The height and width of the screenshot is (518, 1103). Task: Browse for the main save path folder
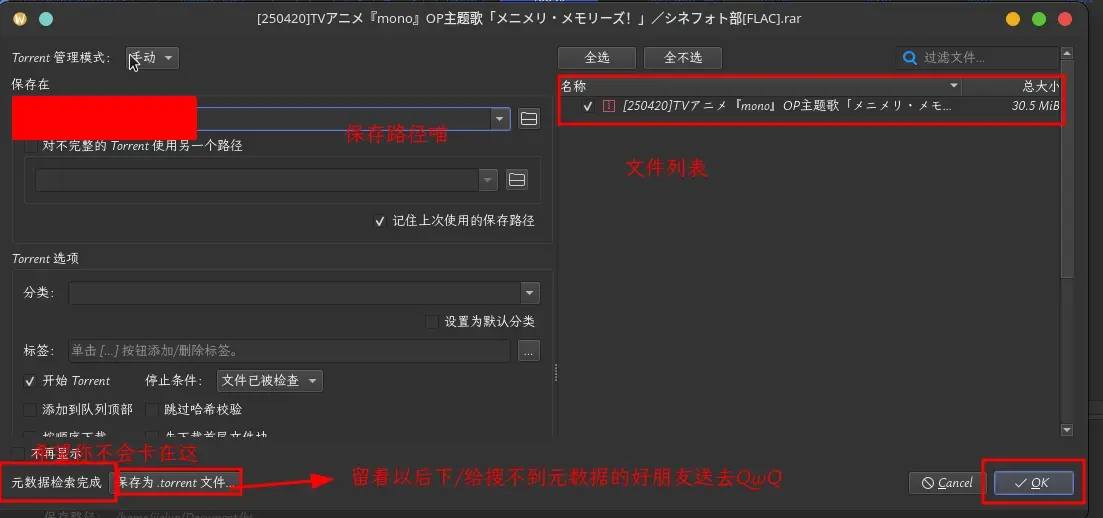tap(529, 119)
